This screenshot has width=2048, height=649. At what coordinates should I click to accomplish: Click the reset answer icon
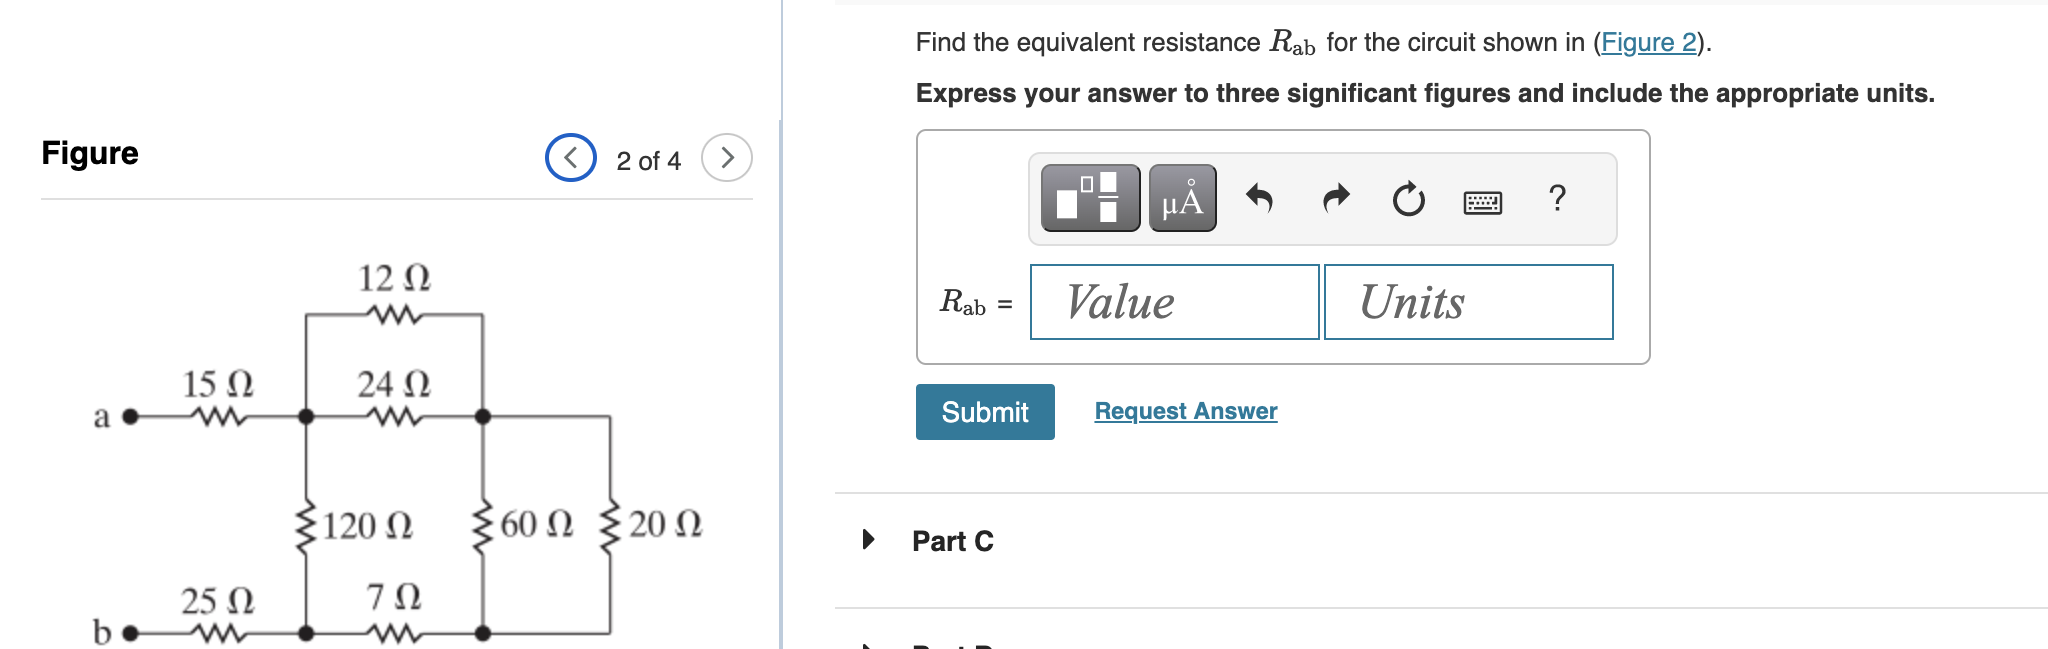pos(1408,198)
